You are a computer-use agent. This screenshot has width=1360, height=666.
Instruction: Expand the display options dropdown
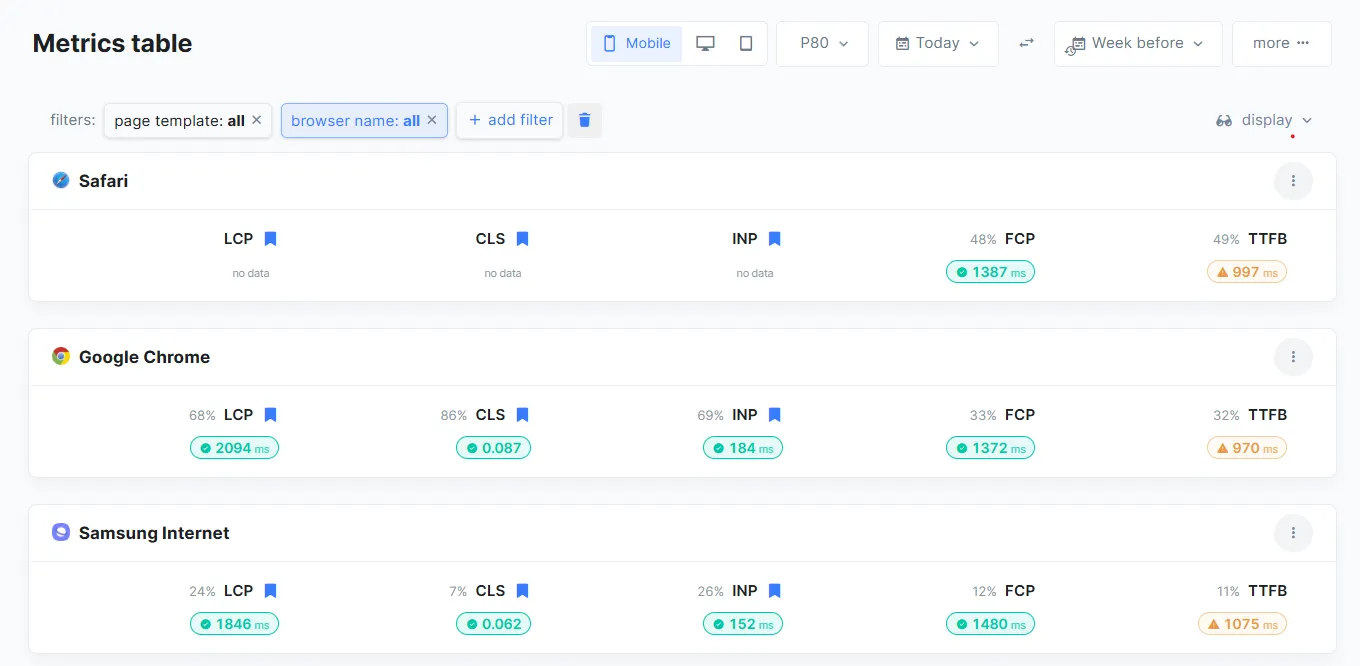point(1265,120)
